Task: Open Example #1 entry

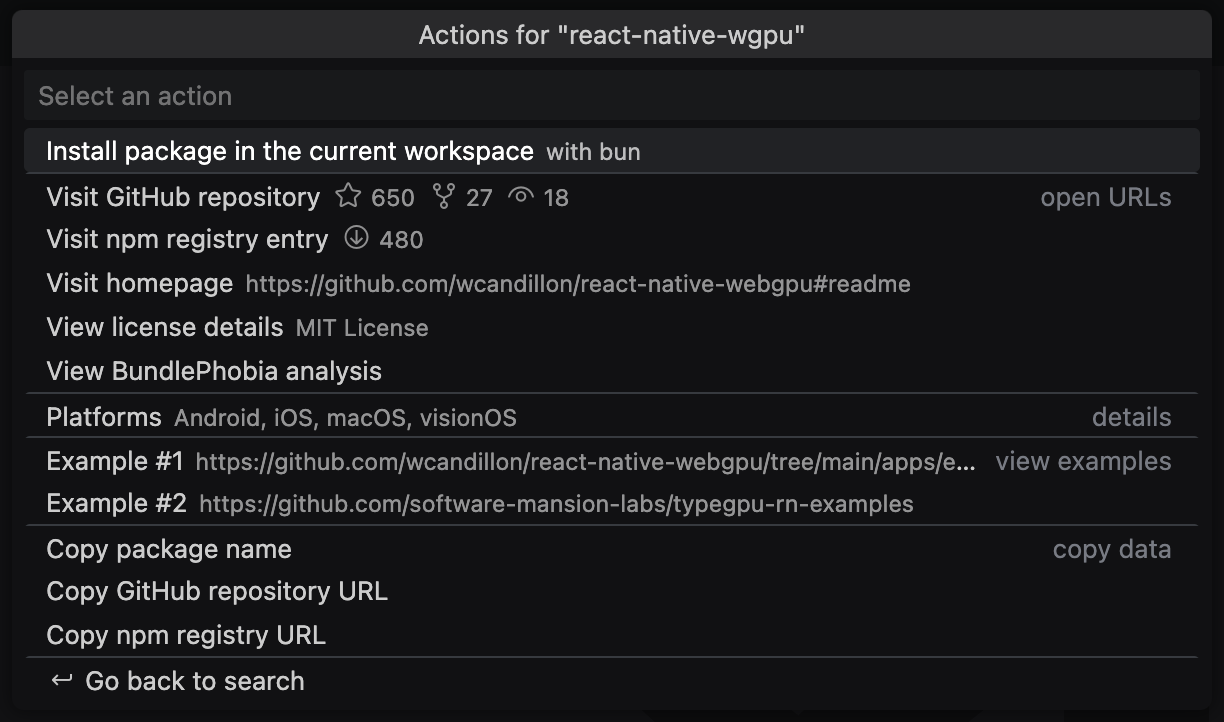Action: pos(611,461)
